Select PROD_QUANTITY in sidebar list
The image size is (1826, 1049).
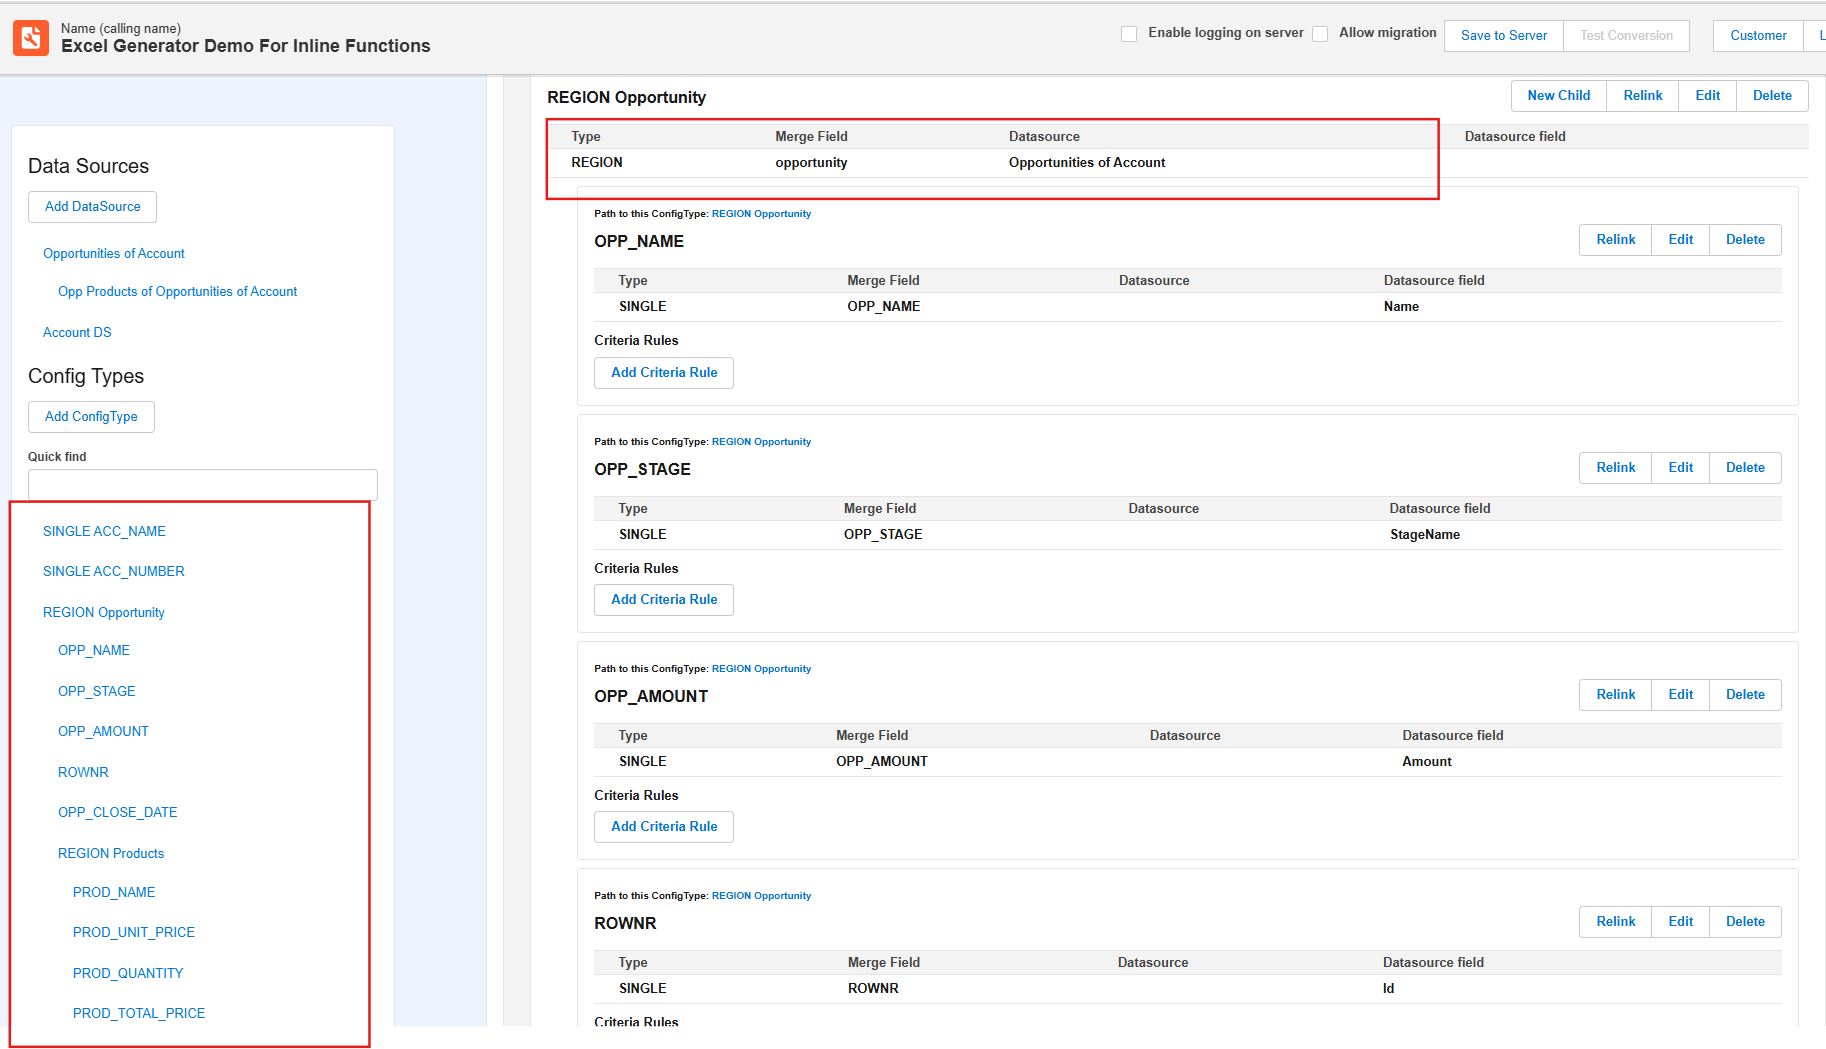click(128, 974)
